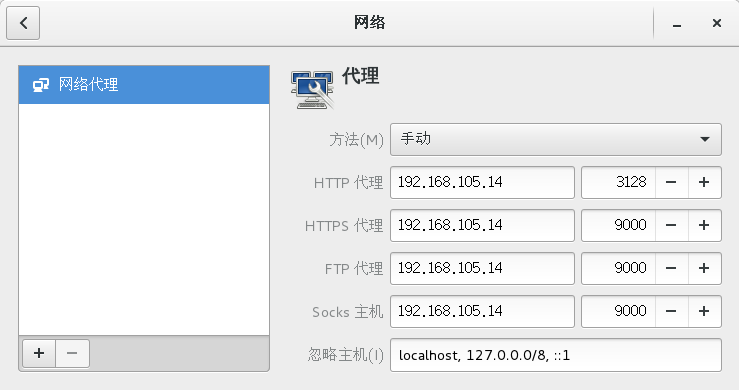The height and width of the screenshot is (390, 739).
Task: Open the 方法 method dropdown set to 手动
Action: click(556, 139)
